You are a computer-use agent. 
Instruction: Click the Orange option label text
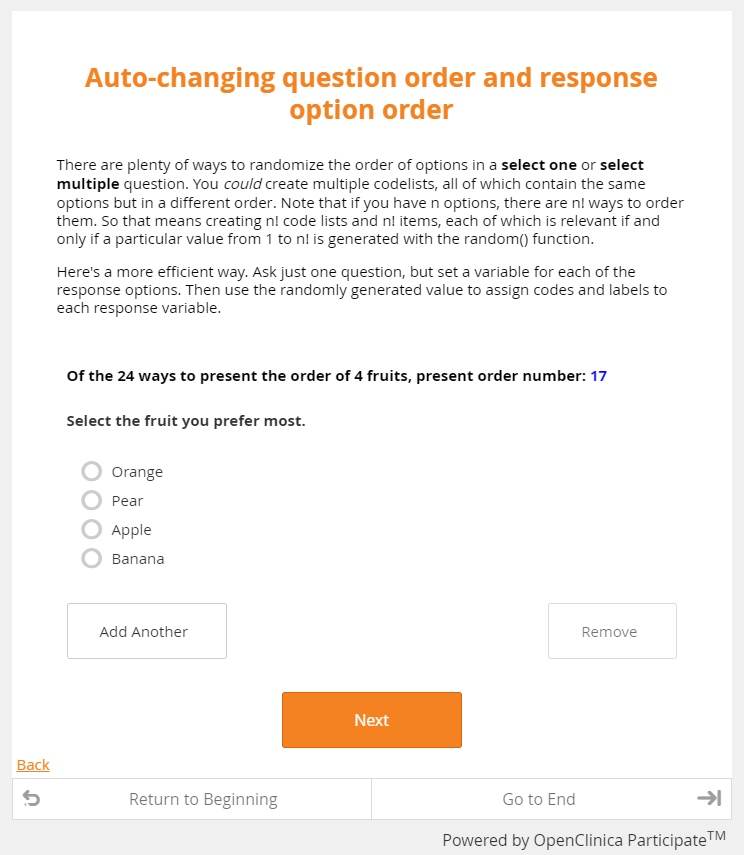point(137,472)
